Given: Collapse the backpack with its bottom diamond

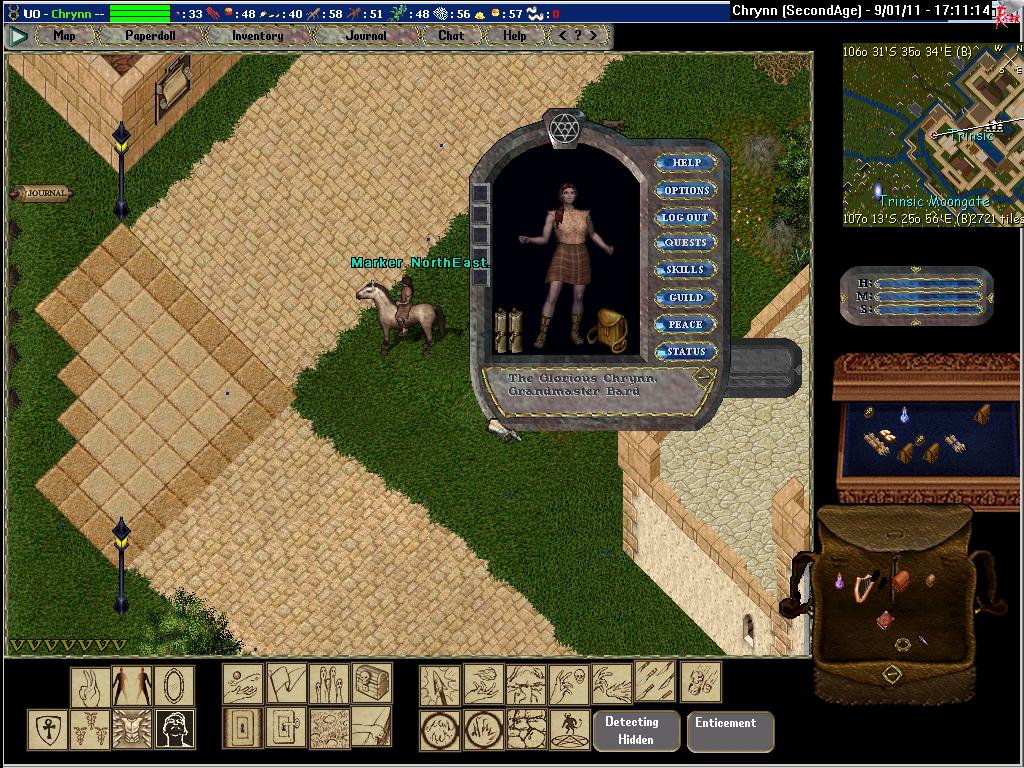Looking at the screenshot, I should [x=893, y=675].
